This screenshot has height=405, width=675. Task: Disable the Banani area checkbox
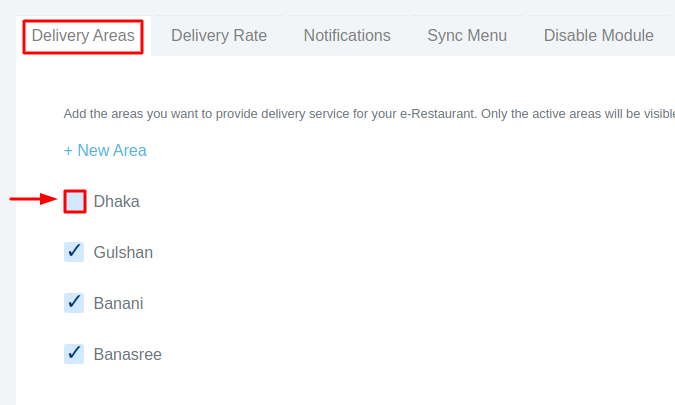click(x=74, y=302)
